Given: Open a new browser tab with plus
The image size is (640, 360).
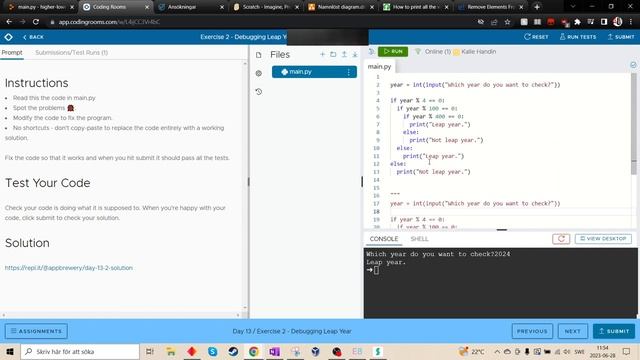Looking at the screenshot, I should tap(537, 7).
